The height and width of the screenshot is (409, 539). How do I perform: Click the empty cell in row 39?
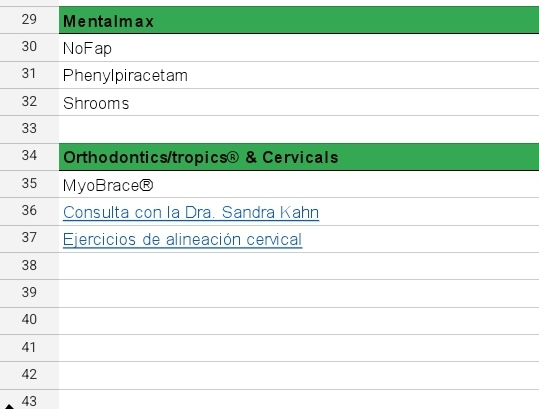pos(299,294)
